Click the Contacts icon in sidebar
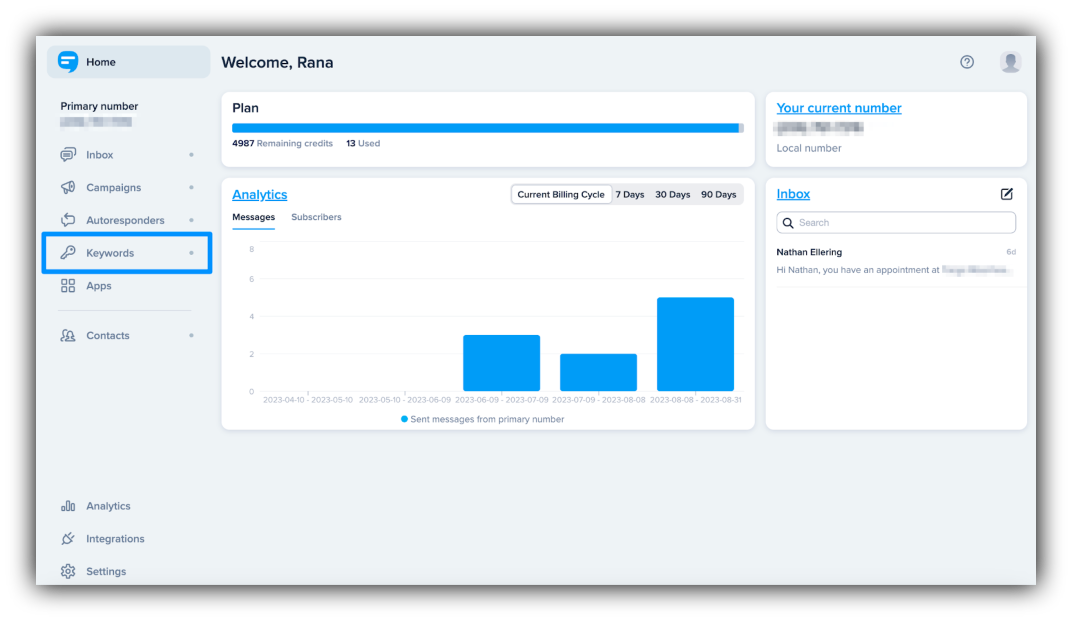 (68, 336)
